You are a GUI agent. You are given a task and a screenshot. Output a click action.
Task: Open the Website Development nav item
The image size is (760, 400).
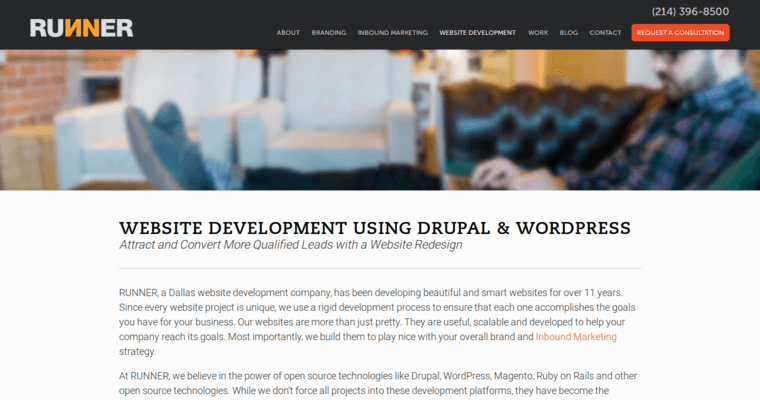[477, 33]
